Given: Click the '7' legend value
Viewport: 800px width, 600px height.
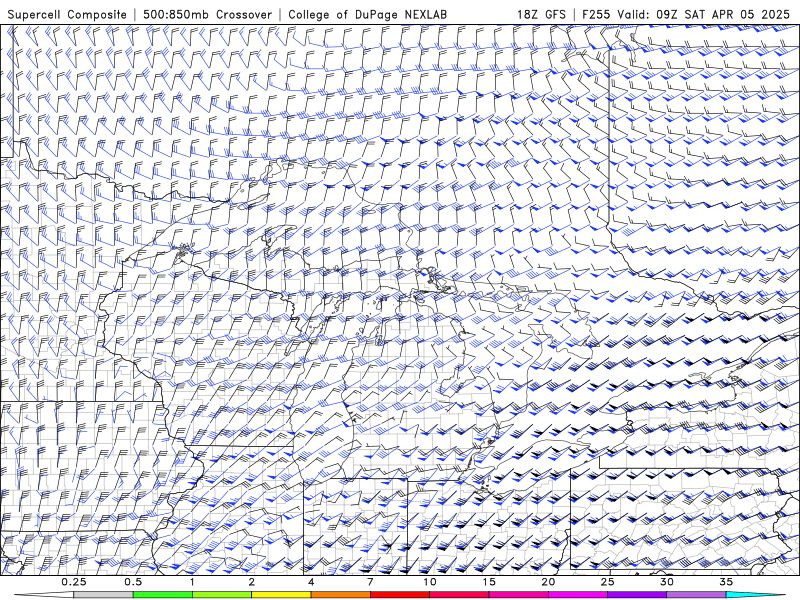Looking at the screenshot, I should click(370, 582).
